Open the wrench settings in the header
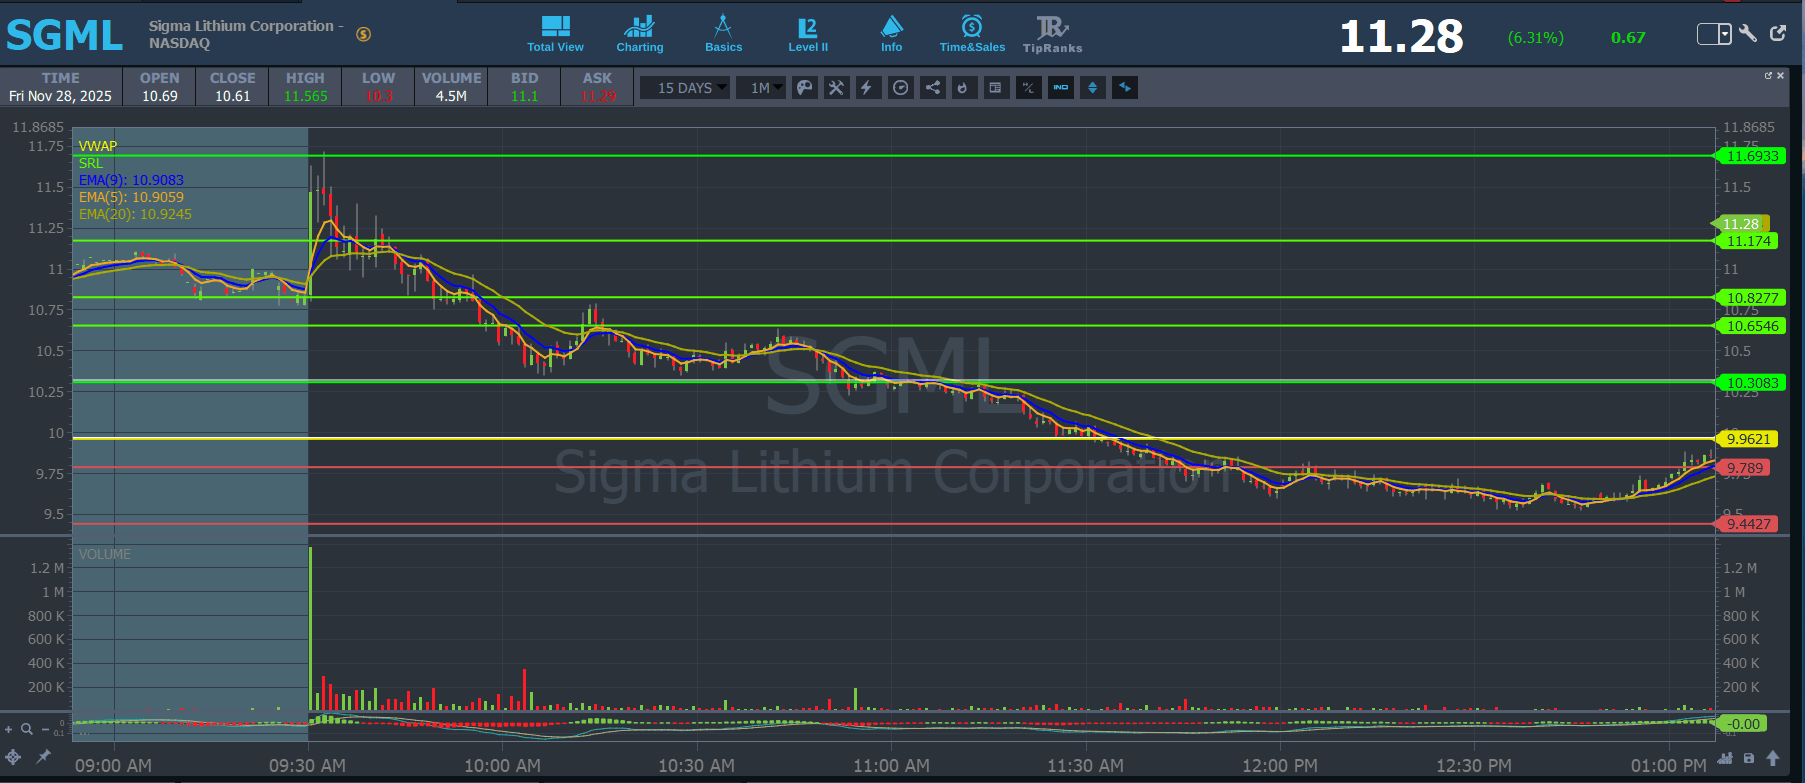Screen dimensions: 1805x783 point(1748,33)
